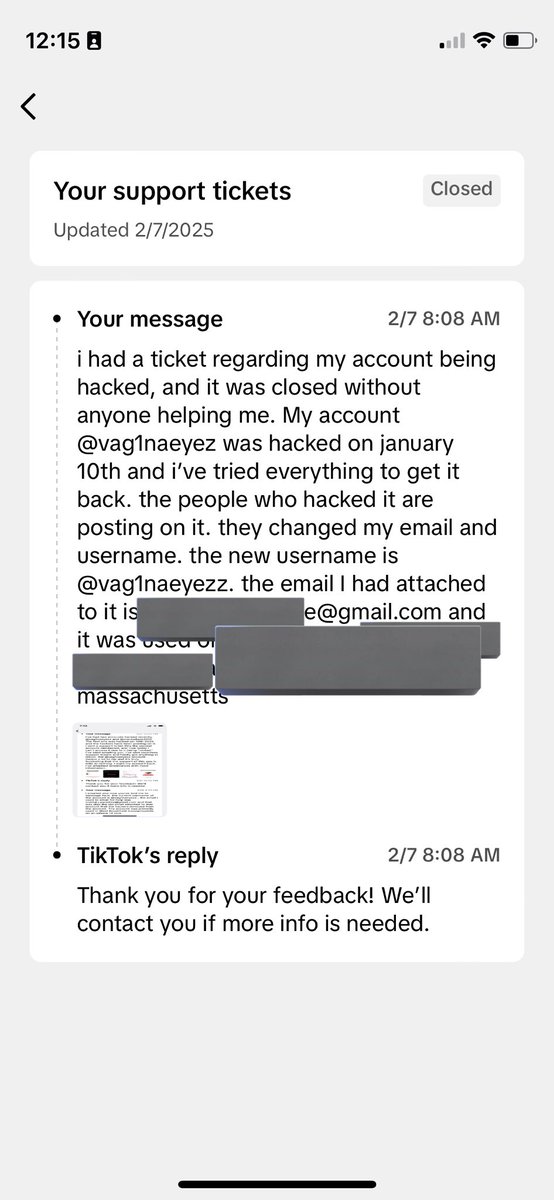Tap the back arrow icon
The width and height of the screenshot is (554, 1200).
click(28, 106)
